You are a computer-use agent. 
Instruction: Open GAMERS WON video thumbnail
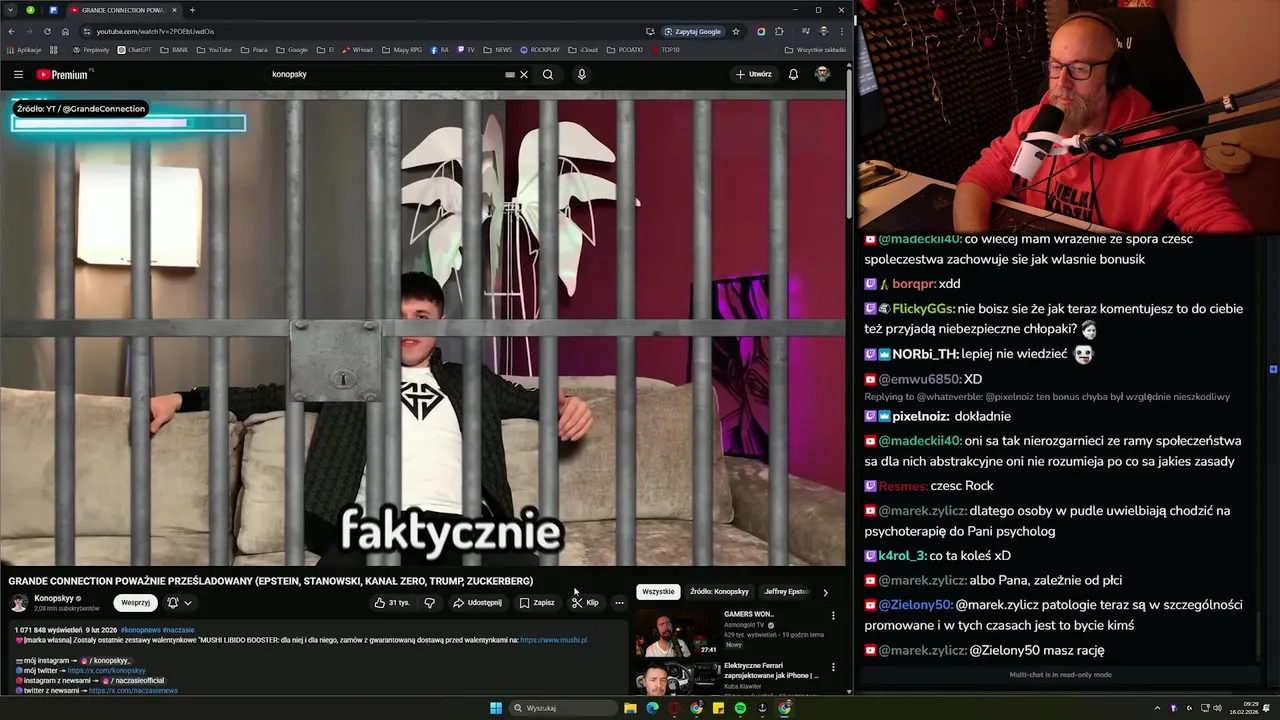[678, 632]
